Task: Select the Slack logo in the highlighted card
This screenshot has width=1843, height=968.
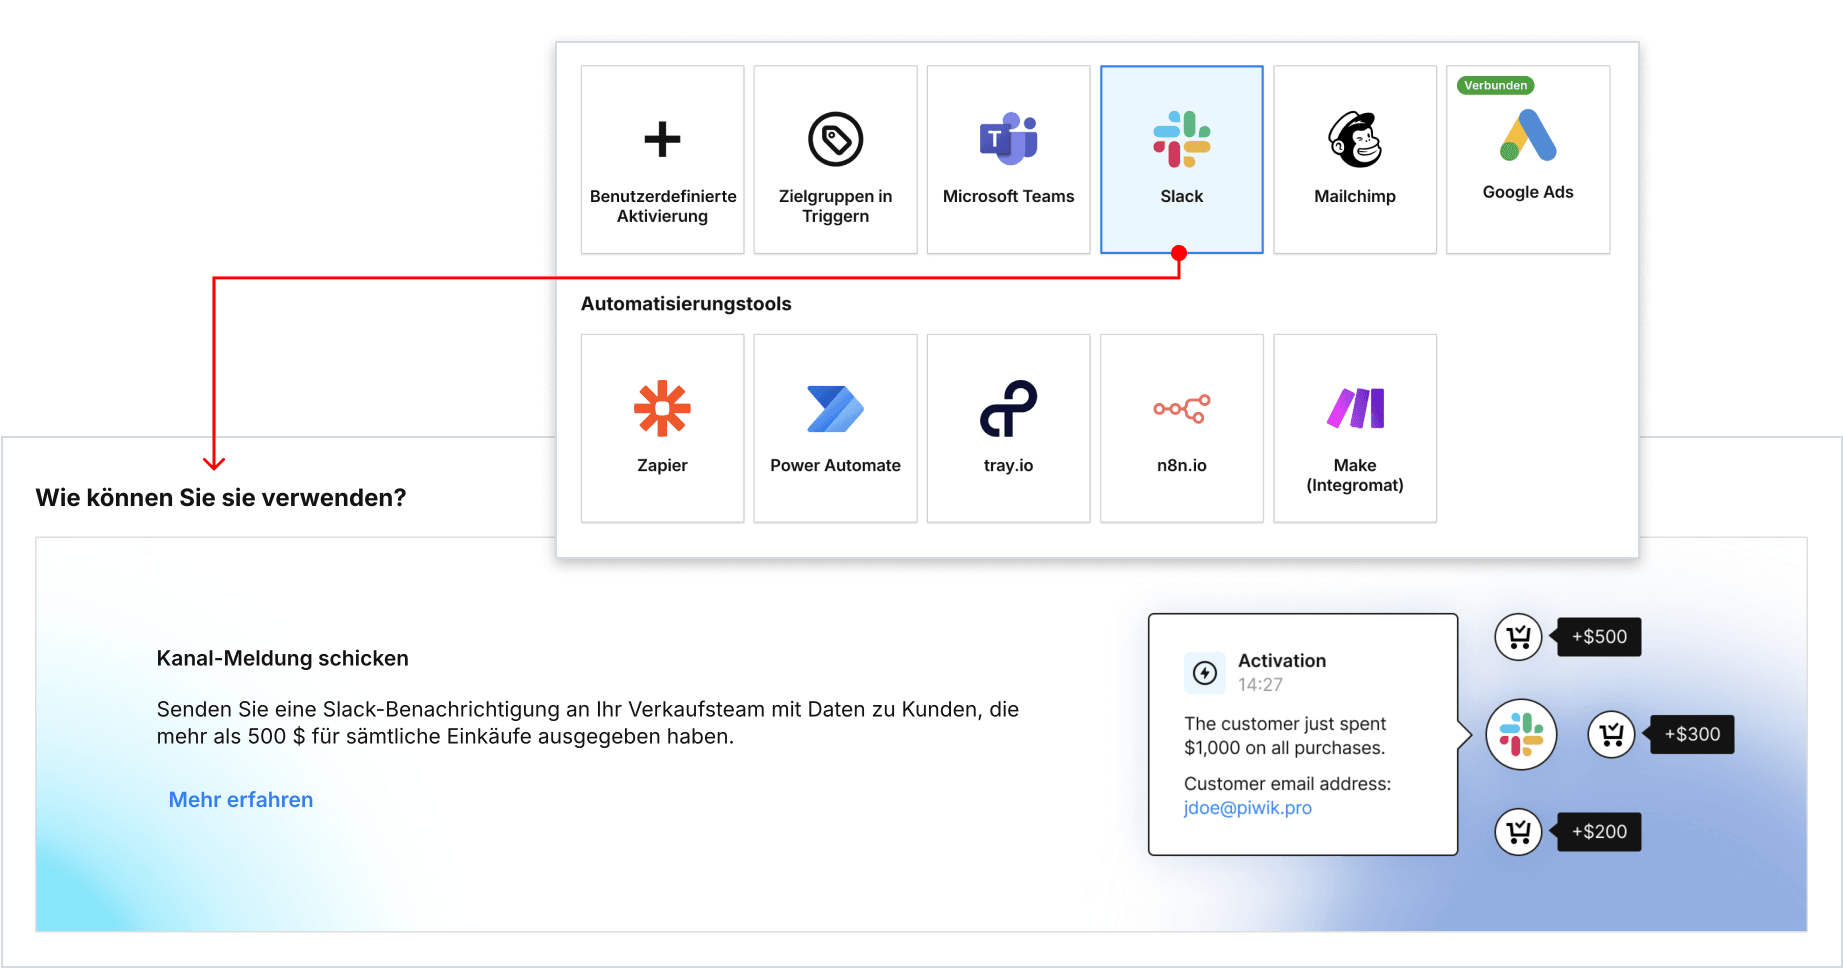Action: (x=1181, y=139)
